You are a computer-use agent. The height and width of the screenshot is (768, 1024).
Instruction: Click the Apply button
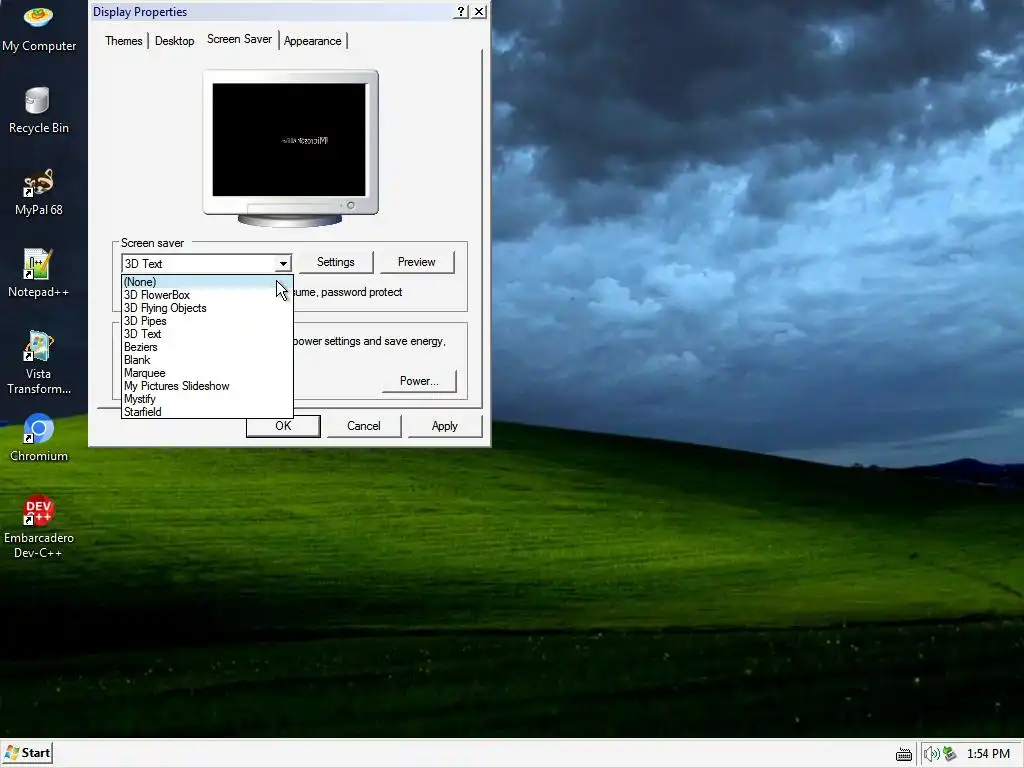tap(445, 426)
